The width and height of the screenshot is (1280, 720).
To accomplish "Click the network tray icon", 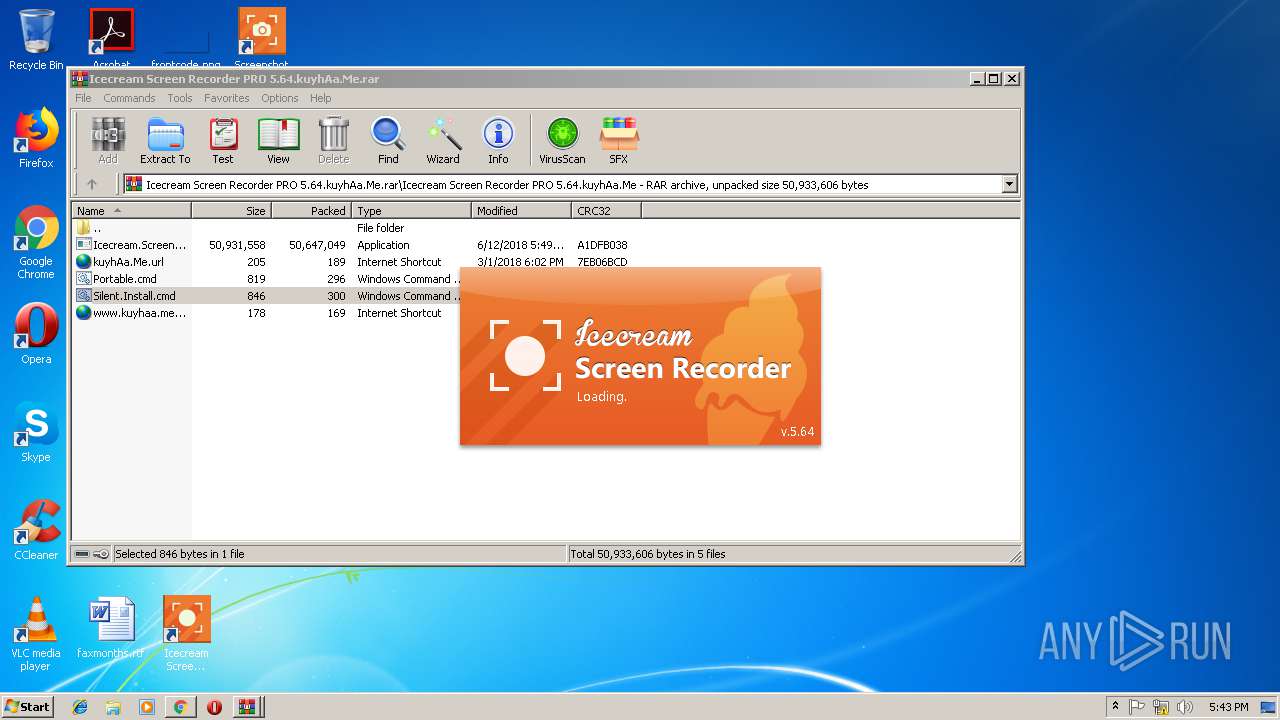I will (1161, 707).
